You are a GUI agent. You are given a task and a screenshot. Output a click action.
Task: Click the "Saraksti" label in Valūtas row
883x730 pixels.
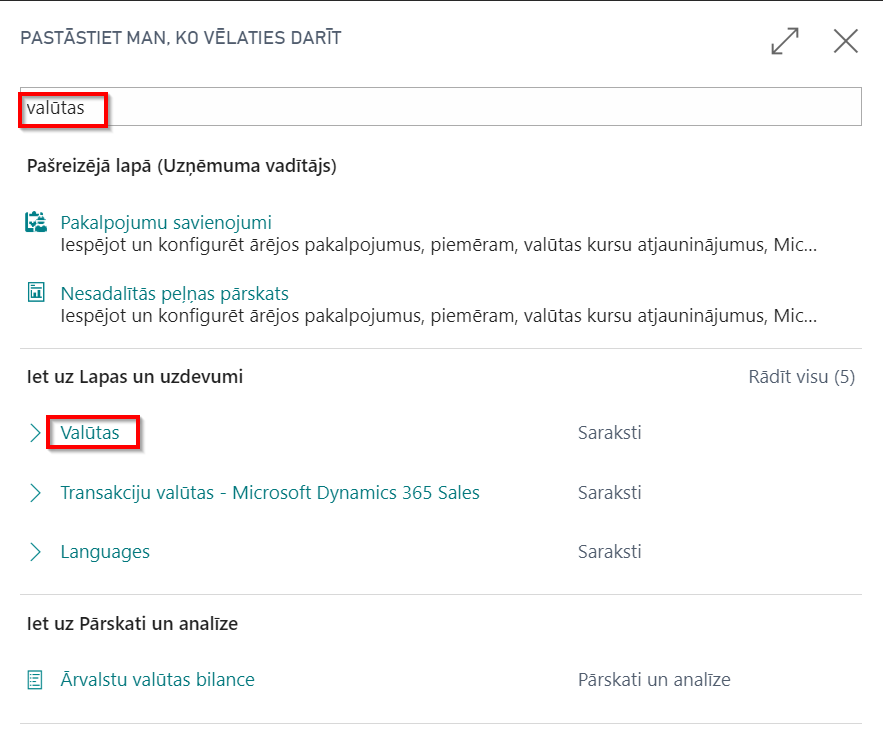610,433
